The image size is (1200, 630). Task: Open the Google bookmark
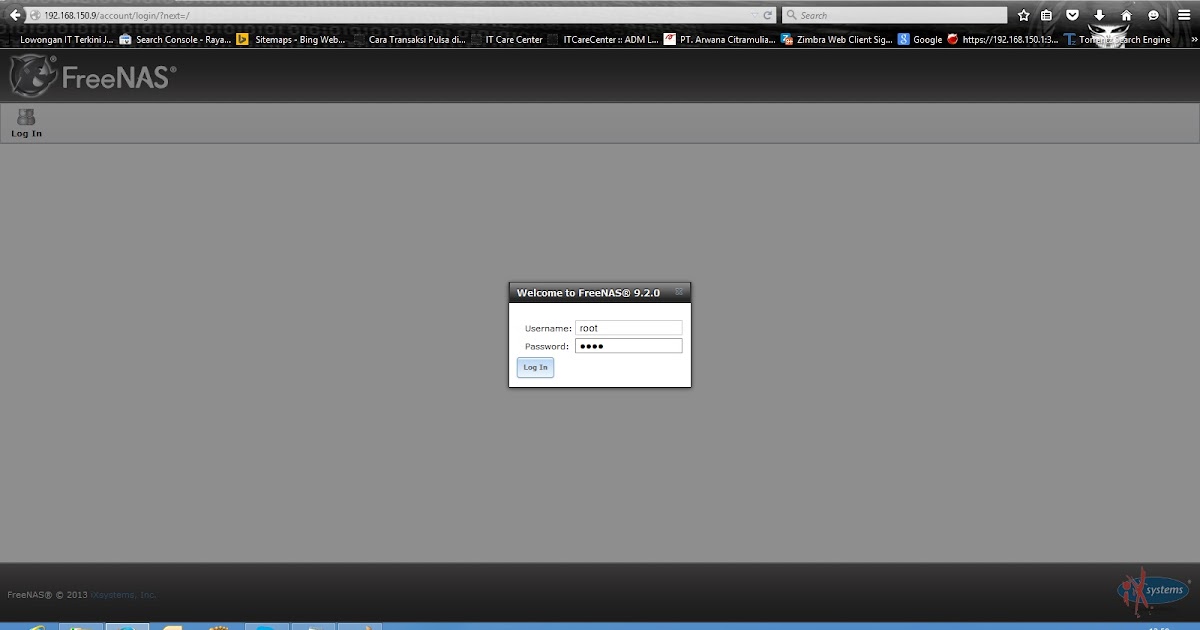pyautogui.click(x=920, y=40)
